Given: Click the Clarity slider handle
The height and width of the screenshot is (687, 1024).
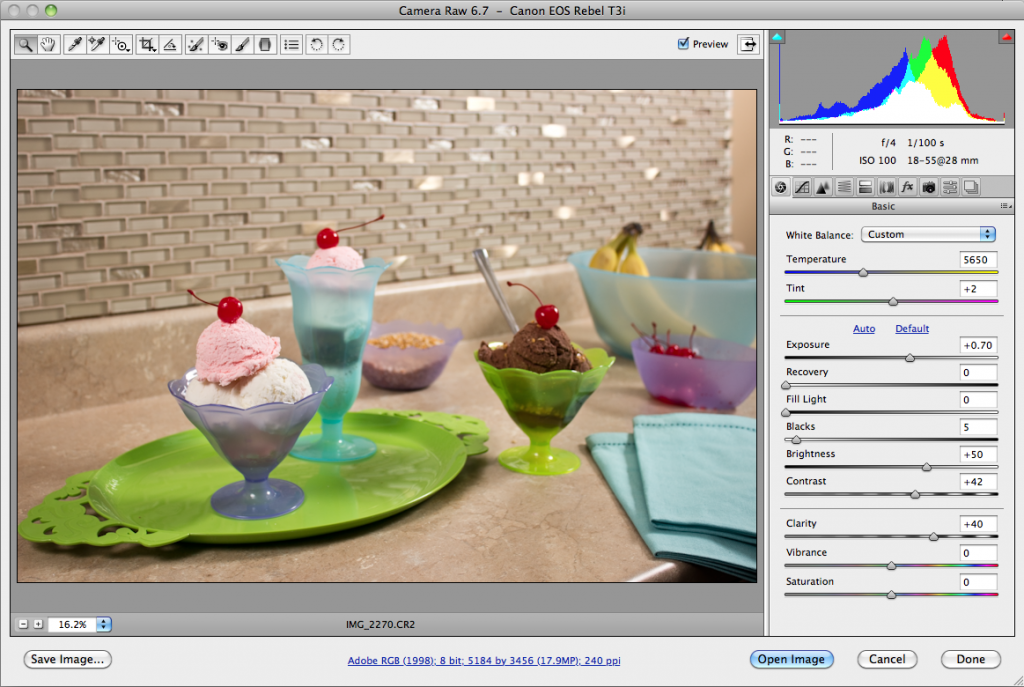Looking at the screenshot, I should (936, 536).
